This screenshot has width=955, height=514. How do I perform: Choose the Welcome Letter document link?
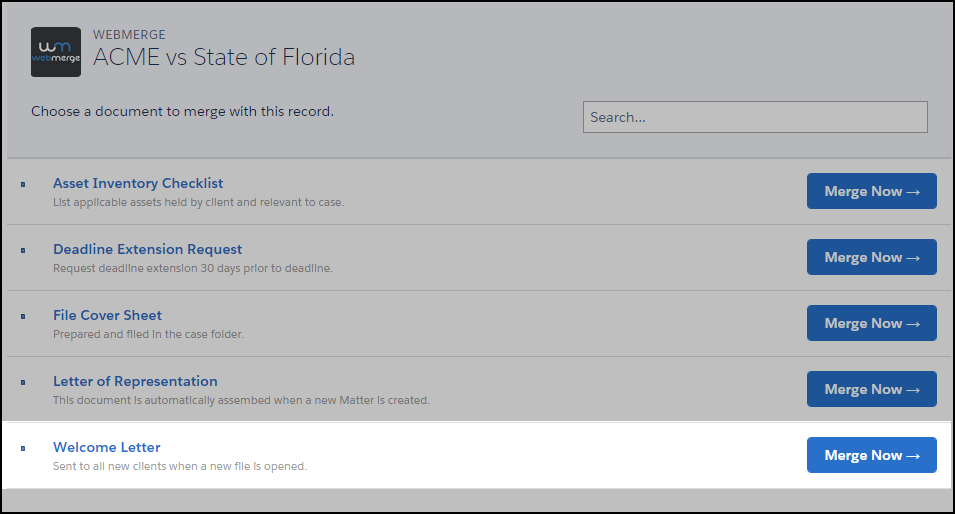pyautogui.click(x=106, y=447)
